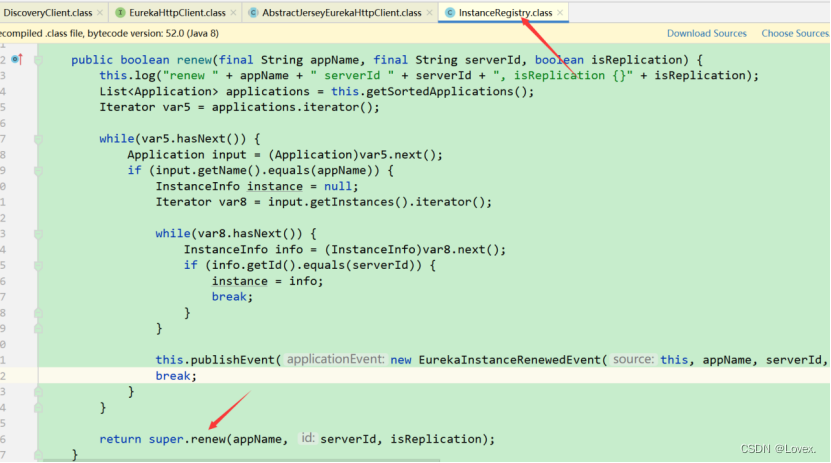Click the Download Sources link
The height and width of the screenshot is (463, 831).
coord(706,33)
